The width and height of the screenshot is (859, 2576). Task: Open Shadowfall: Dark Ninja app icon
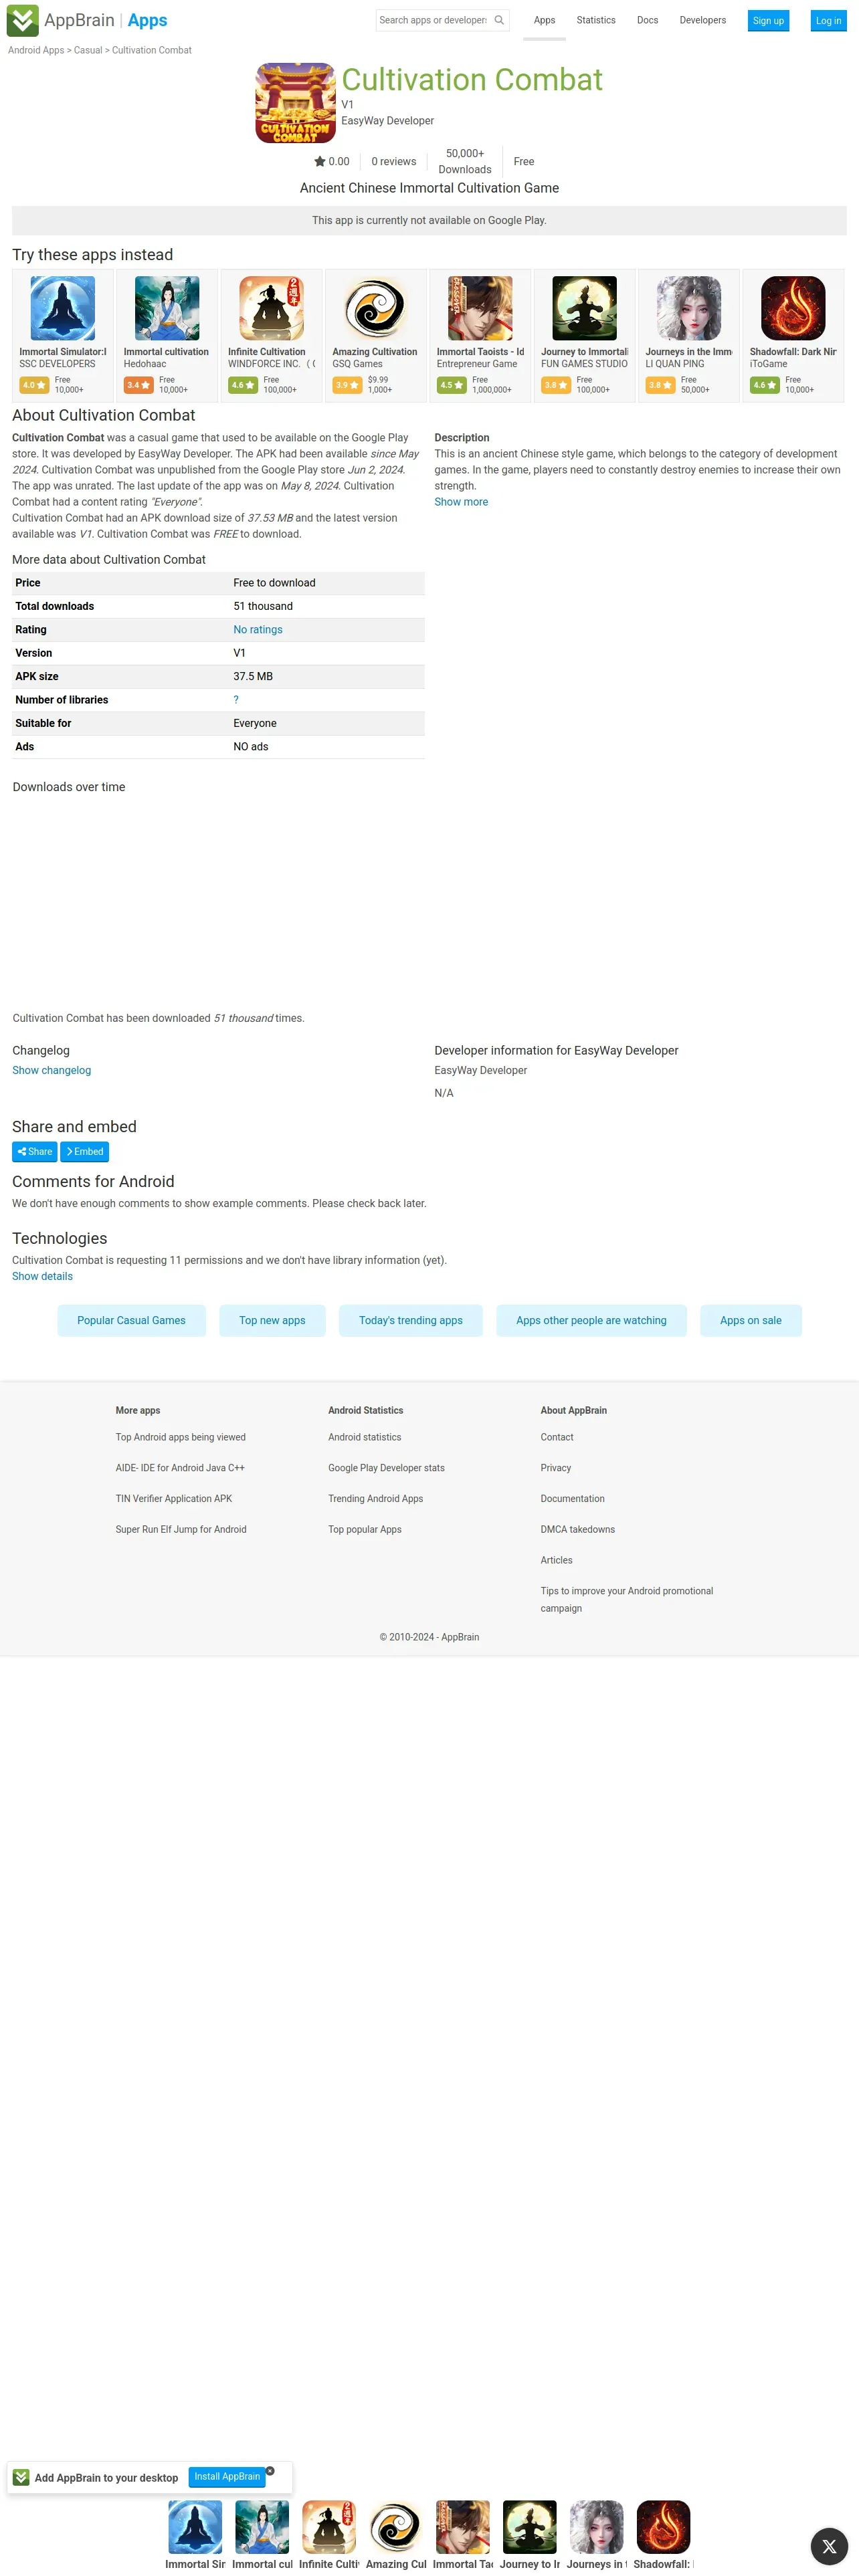793,308
